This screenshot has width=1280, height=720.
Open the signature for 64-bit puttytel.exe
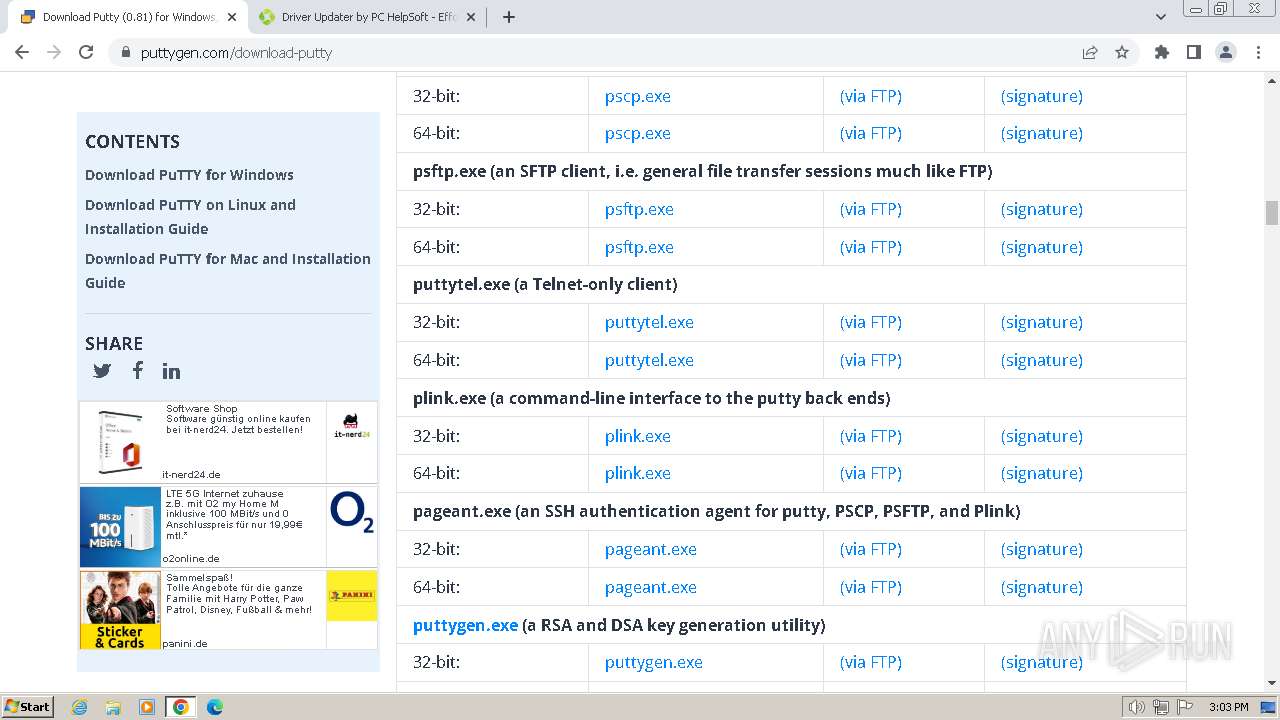point(1042,360)
